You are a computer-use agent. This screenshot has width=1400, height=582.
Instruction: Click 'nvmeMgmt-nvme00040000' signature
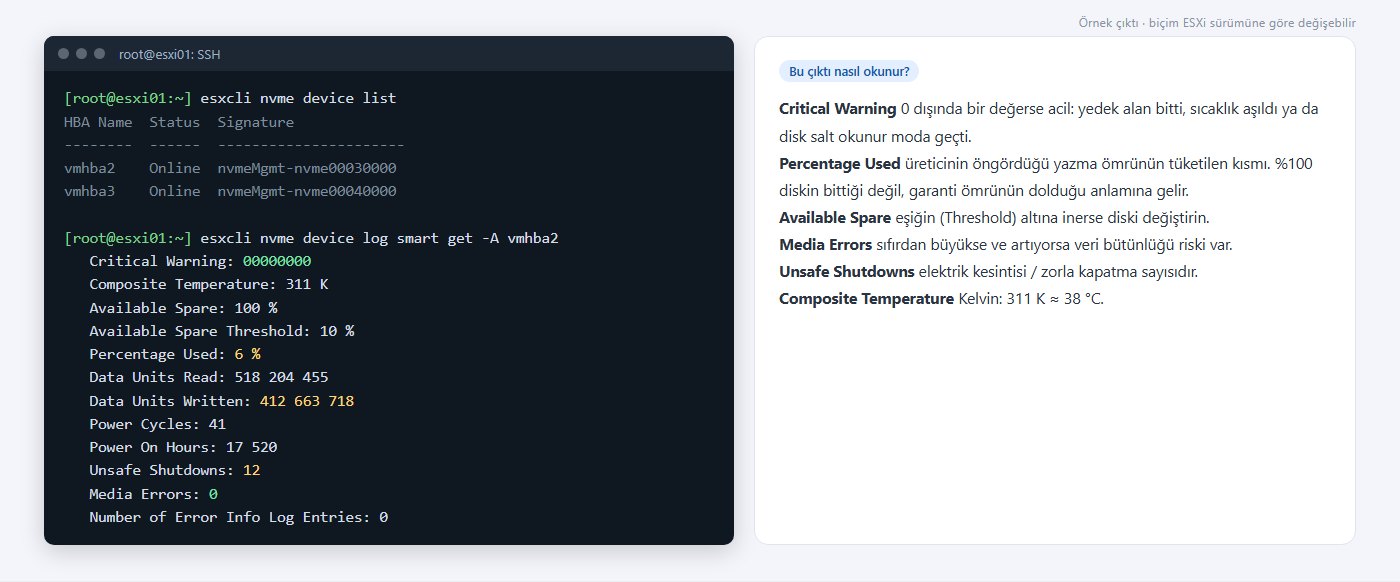coord(307,191)
